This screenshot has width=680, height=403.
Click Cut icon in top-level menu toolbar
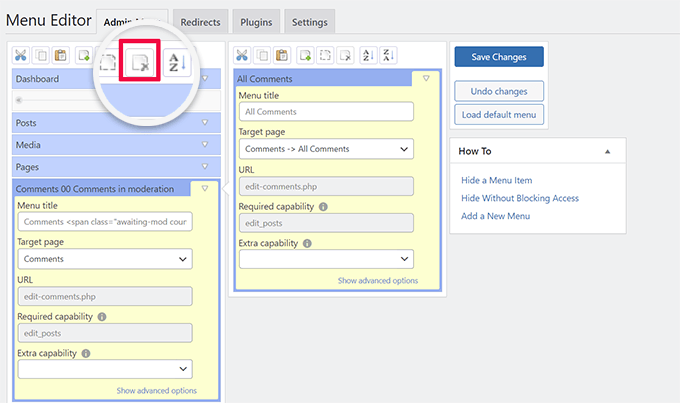click(21, 56)
